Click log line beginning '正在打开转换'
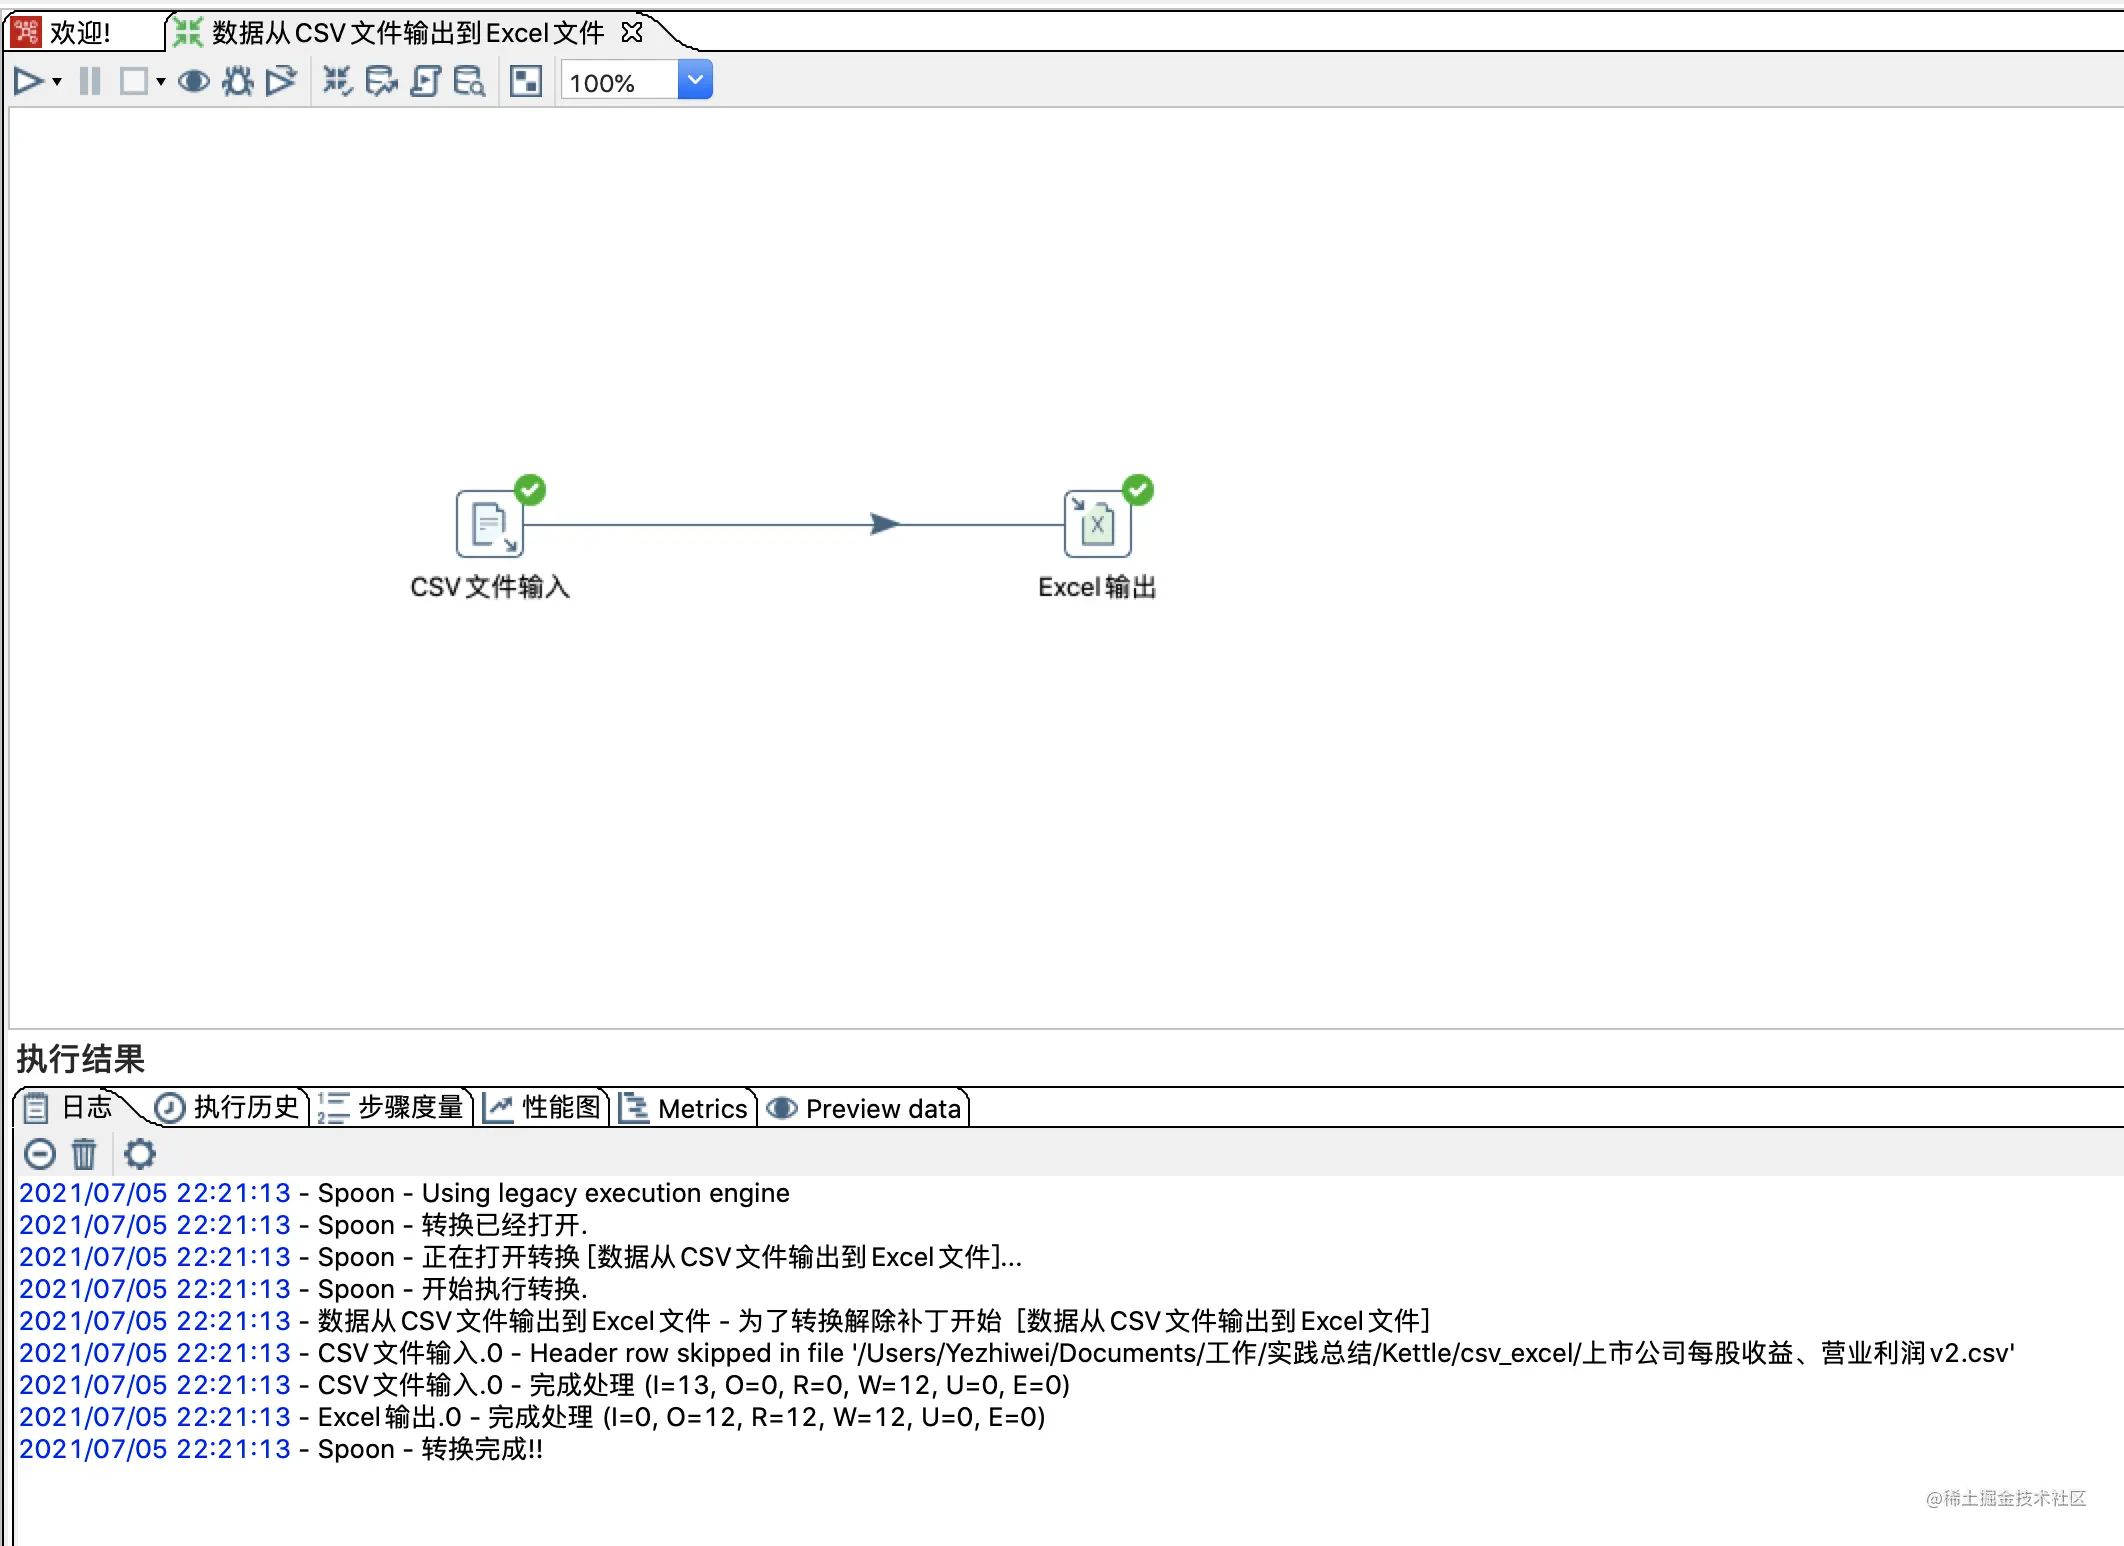The width and height of the screenshot is (2124, 1546). (x=521, y=1257)
